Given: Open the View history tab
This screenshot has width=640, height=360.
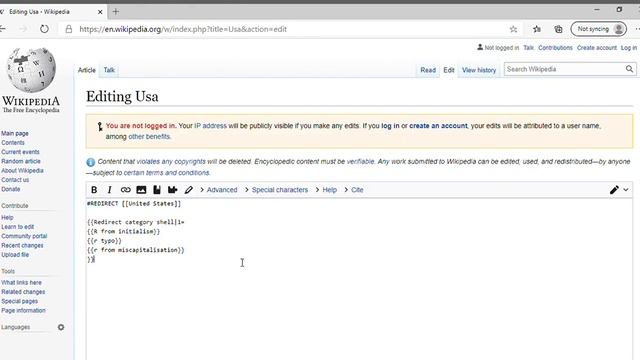Looking at the screenshot, I should tap(479, 70).
